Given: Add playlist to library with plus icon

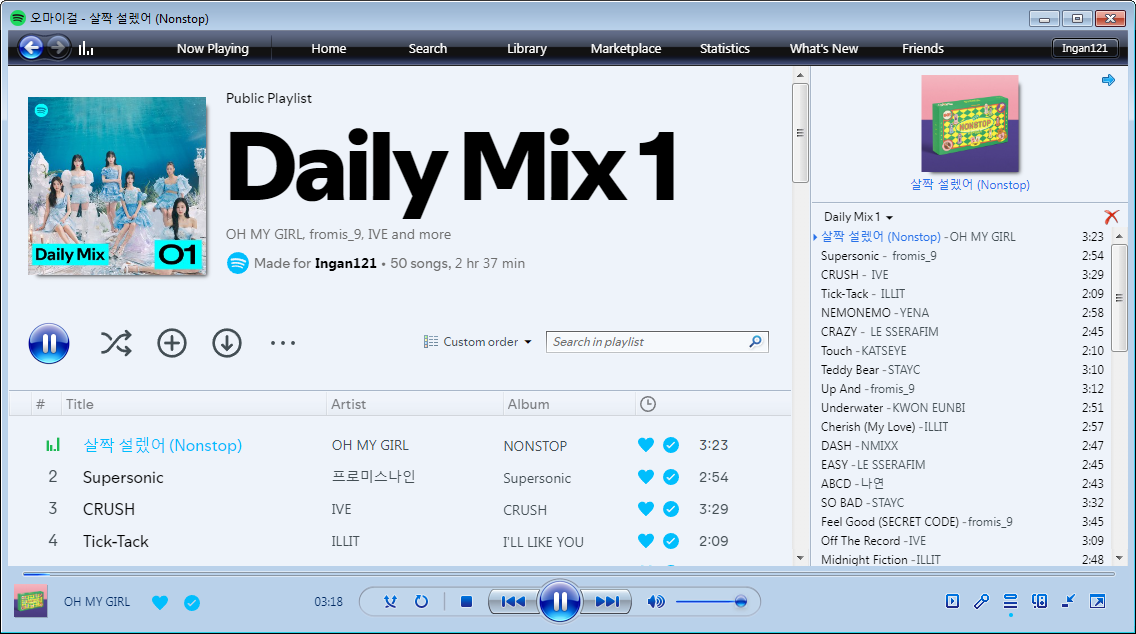Looking at the screenshot, I should pos(172,343).
